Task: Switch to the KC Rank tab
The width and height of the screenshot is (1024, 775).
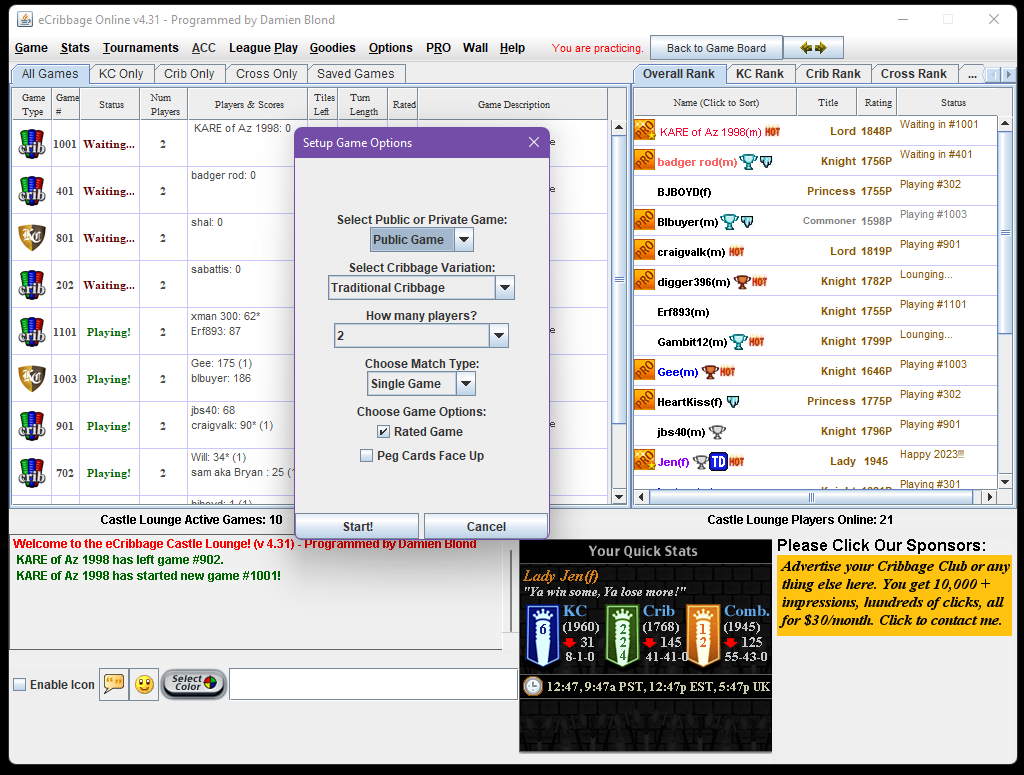Action: [759, 74]
